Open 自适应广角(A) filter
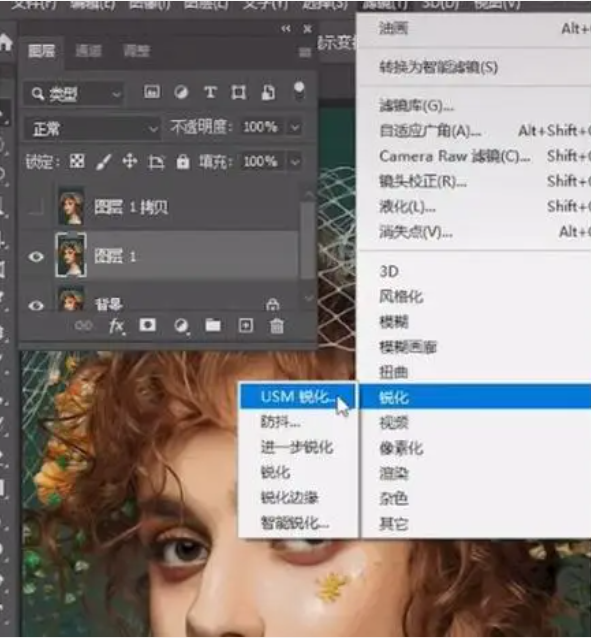Screen dimensions: 591x639 coord(476,131)
